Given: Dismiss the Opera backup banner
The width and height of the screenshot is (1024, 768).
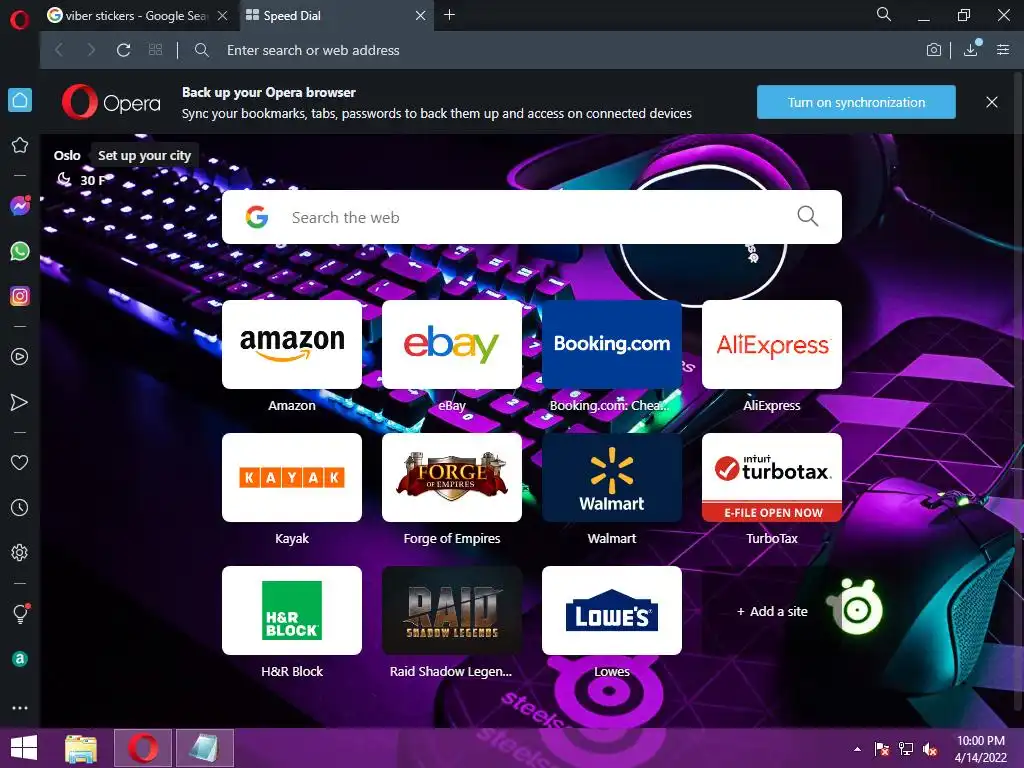Looking at the screenshot, I should click(992, 103).
